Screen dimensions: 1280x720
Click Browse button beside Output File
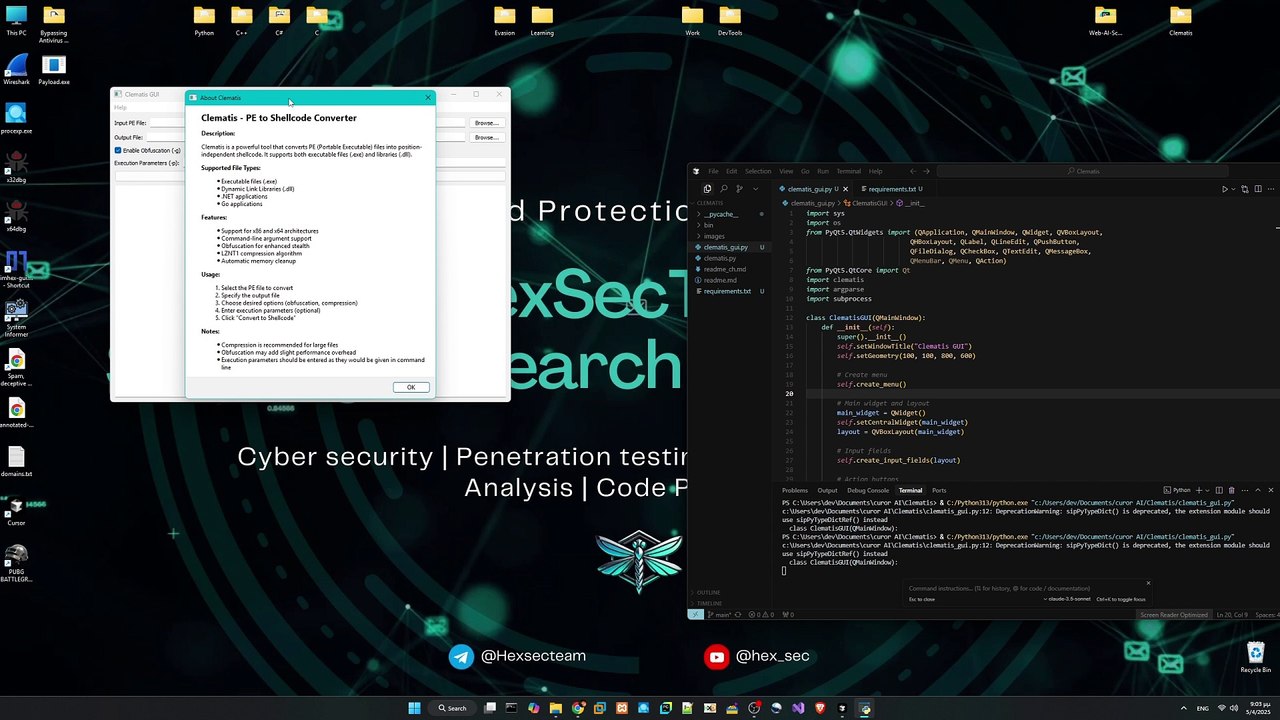486,137
